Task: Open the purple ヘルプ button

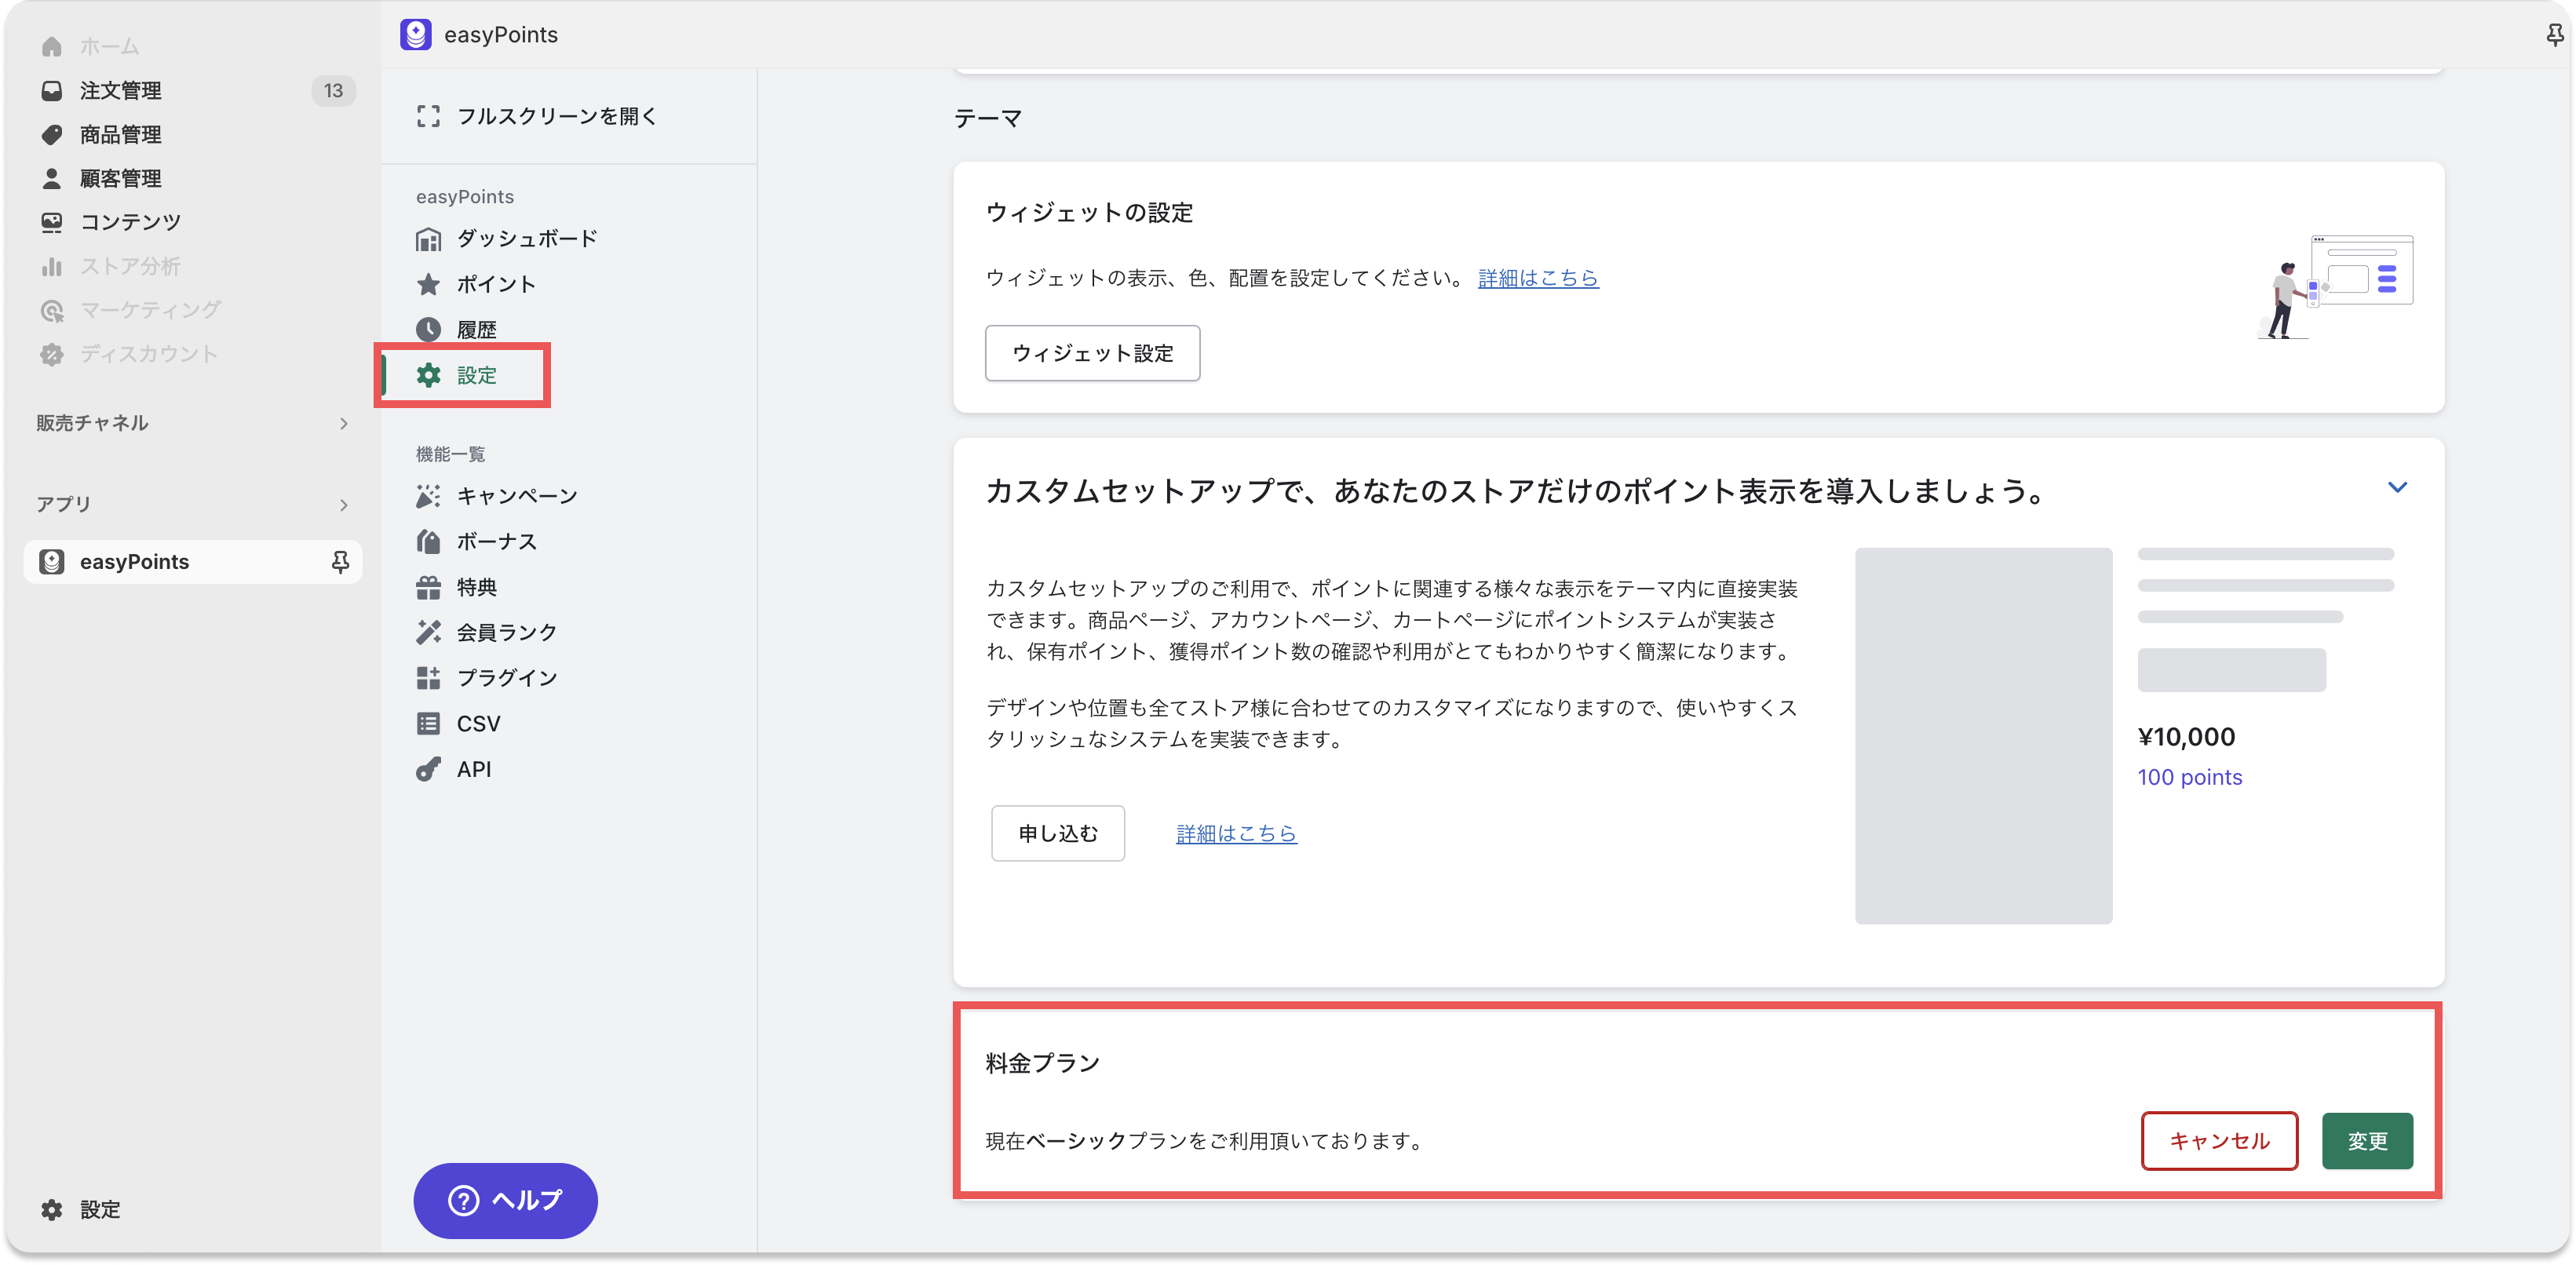Action: (505, 1200)
